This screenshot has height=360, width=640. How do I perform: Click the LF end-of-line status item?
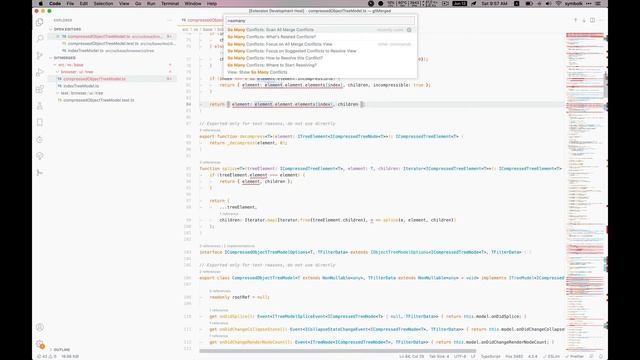coord(473,356)
